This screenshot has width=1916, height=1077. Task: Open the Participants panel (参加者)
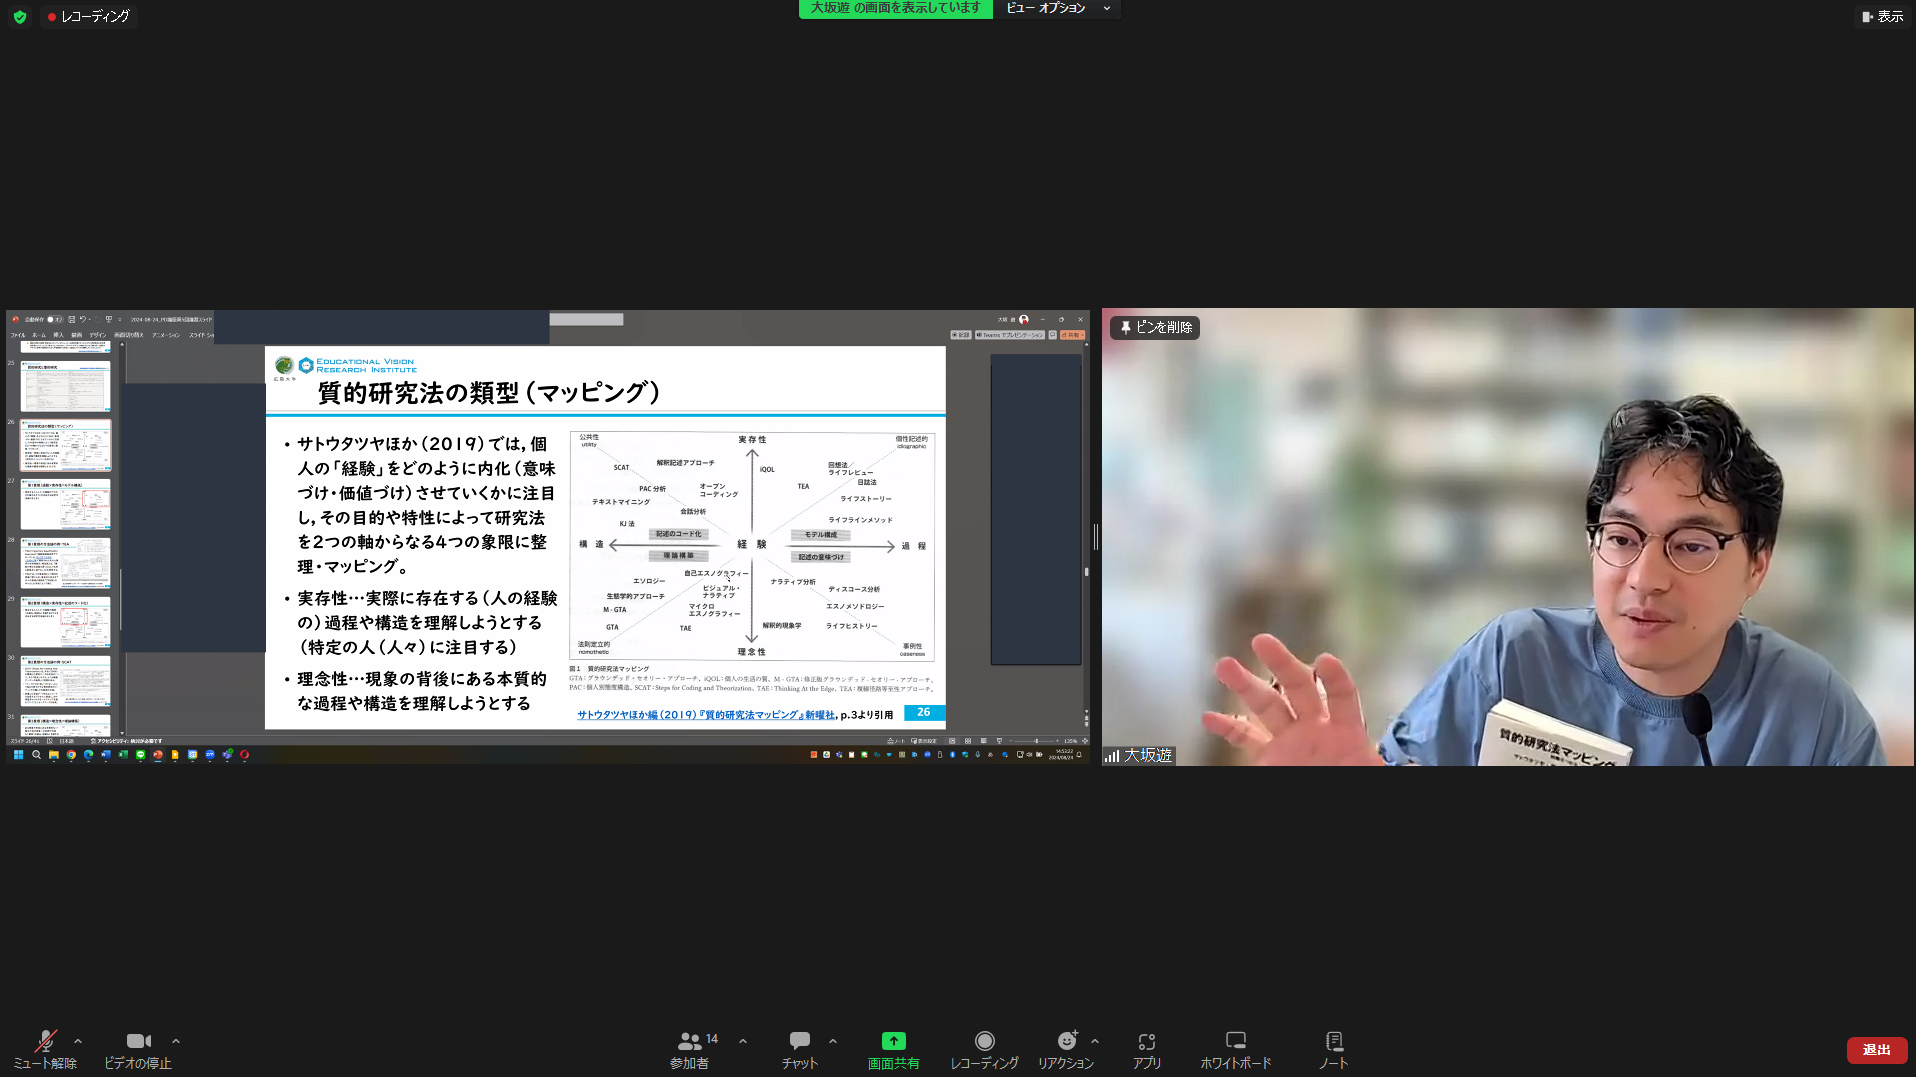point(690,1049)
